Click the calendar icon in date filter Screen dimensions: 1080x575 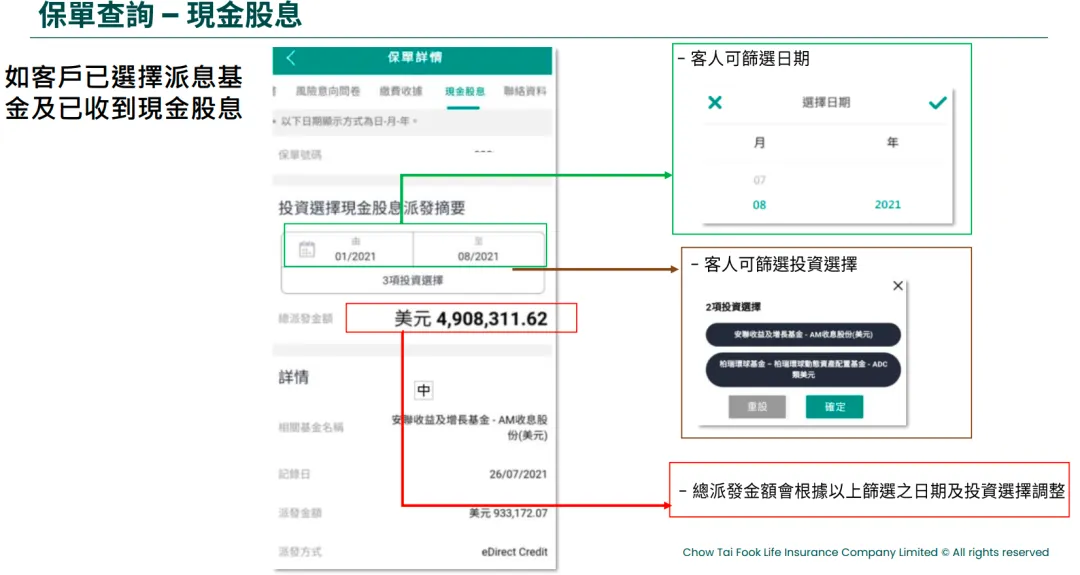(307, 249)
